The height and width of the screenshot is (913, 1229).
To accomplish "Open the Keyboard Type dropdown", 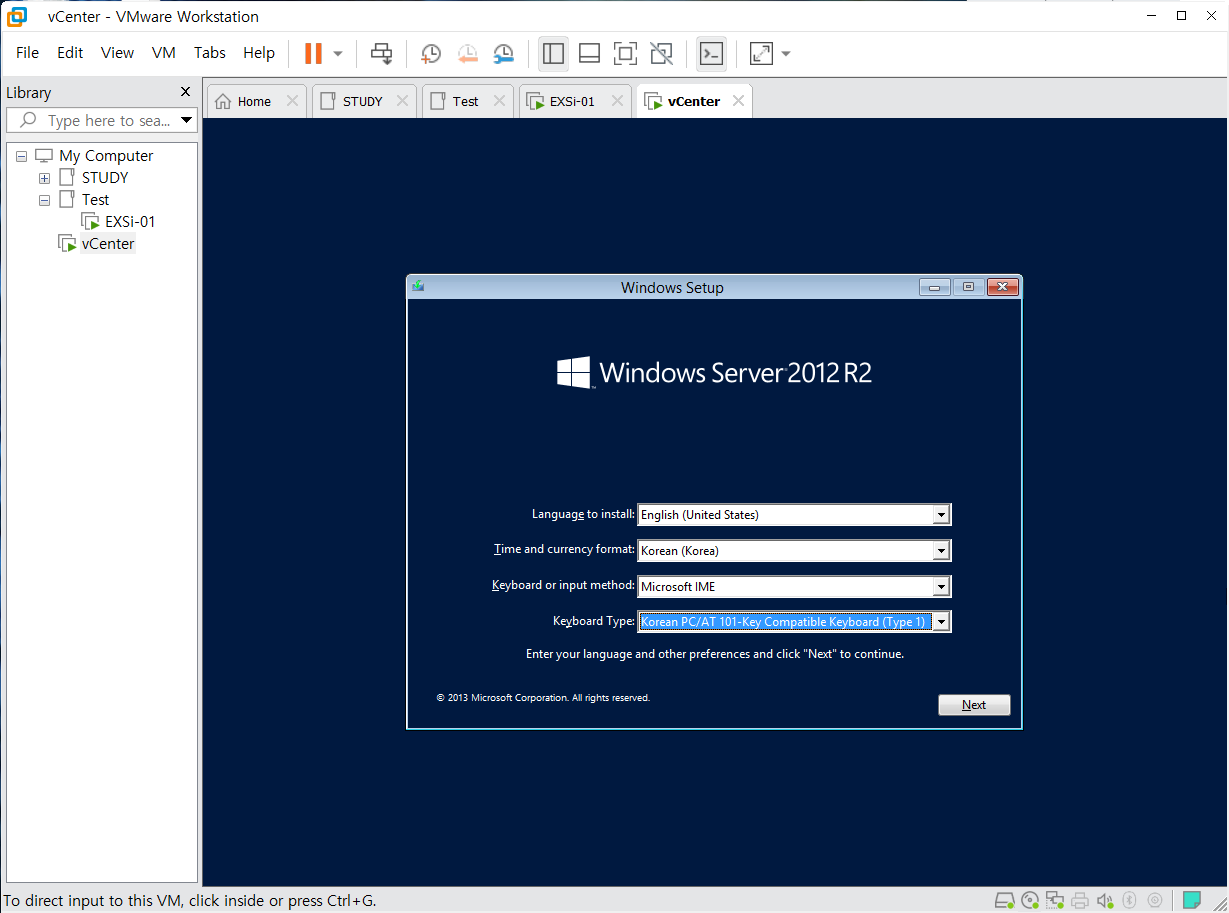I will pyautogui.click(x=940, y=622).
